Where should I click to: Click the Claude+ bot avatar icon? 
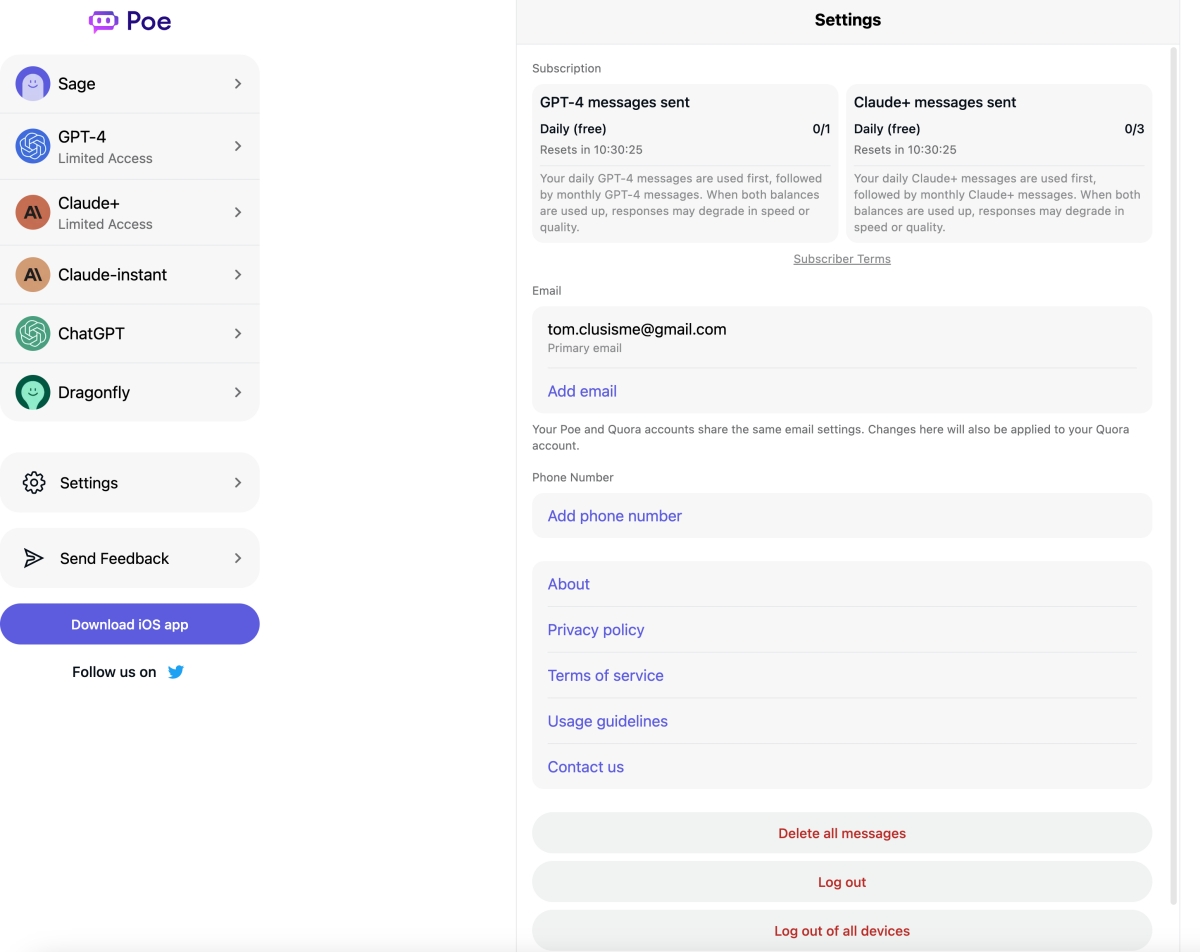click(x=33, y=212)
